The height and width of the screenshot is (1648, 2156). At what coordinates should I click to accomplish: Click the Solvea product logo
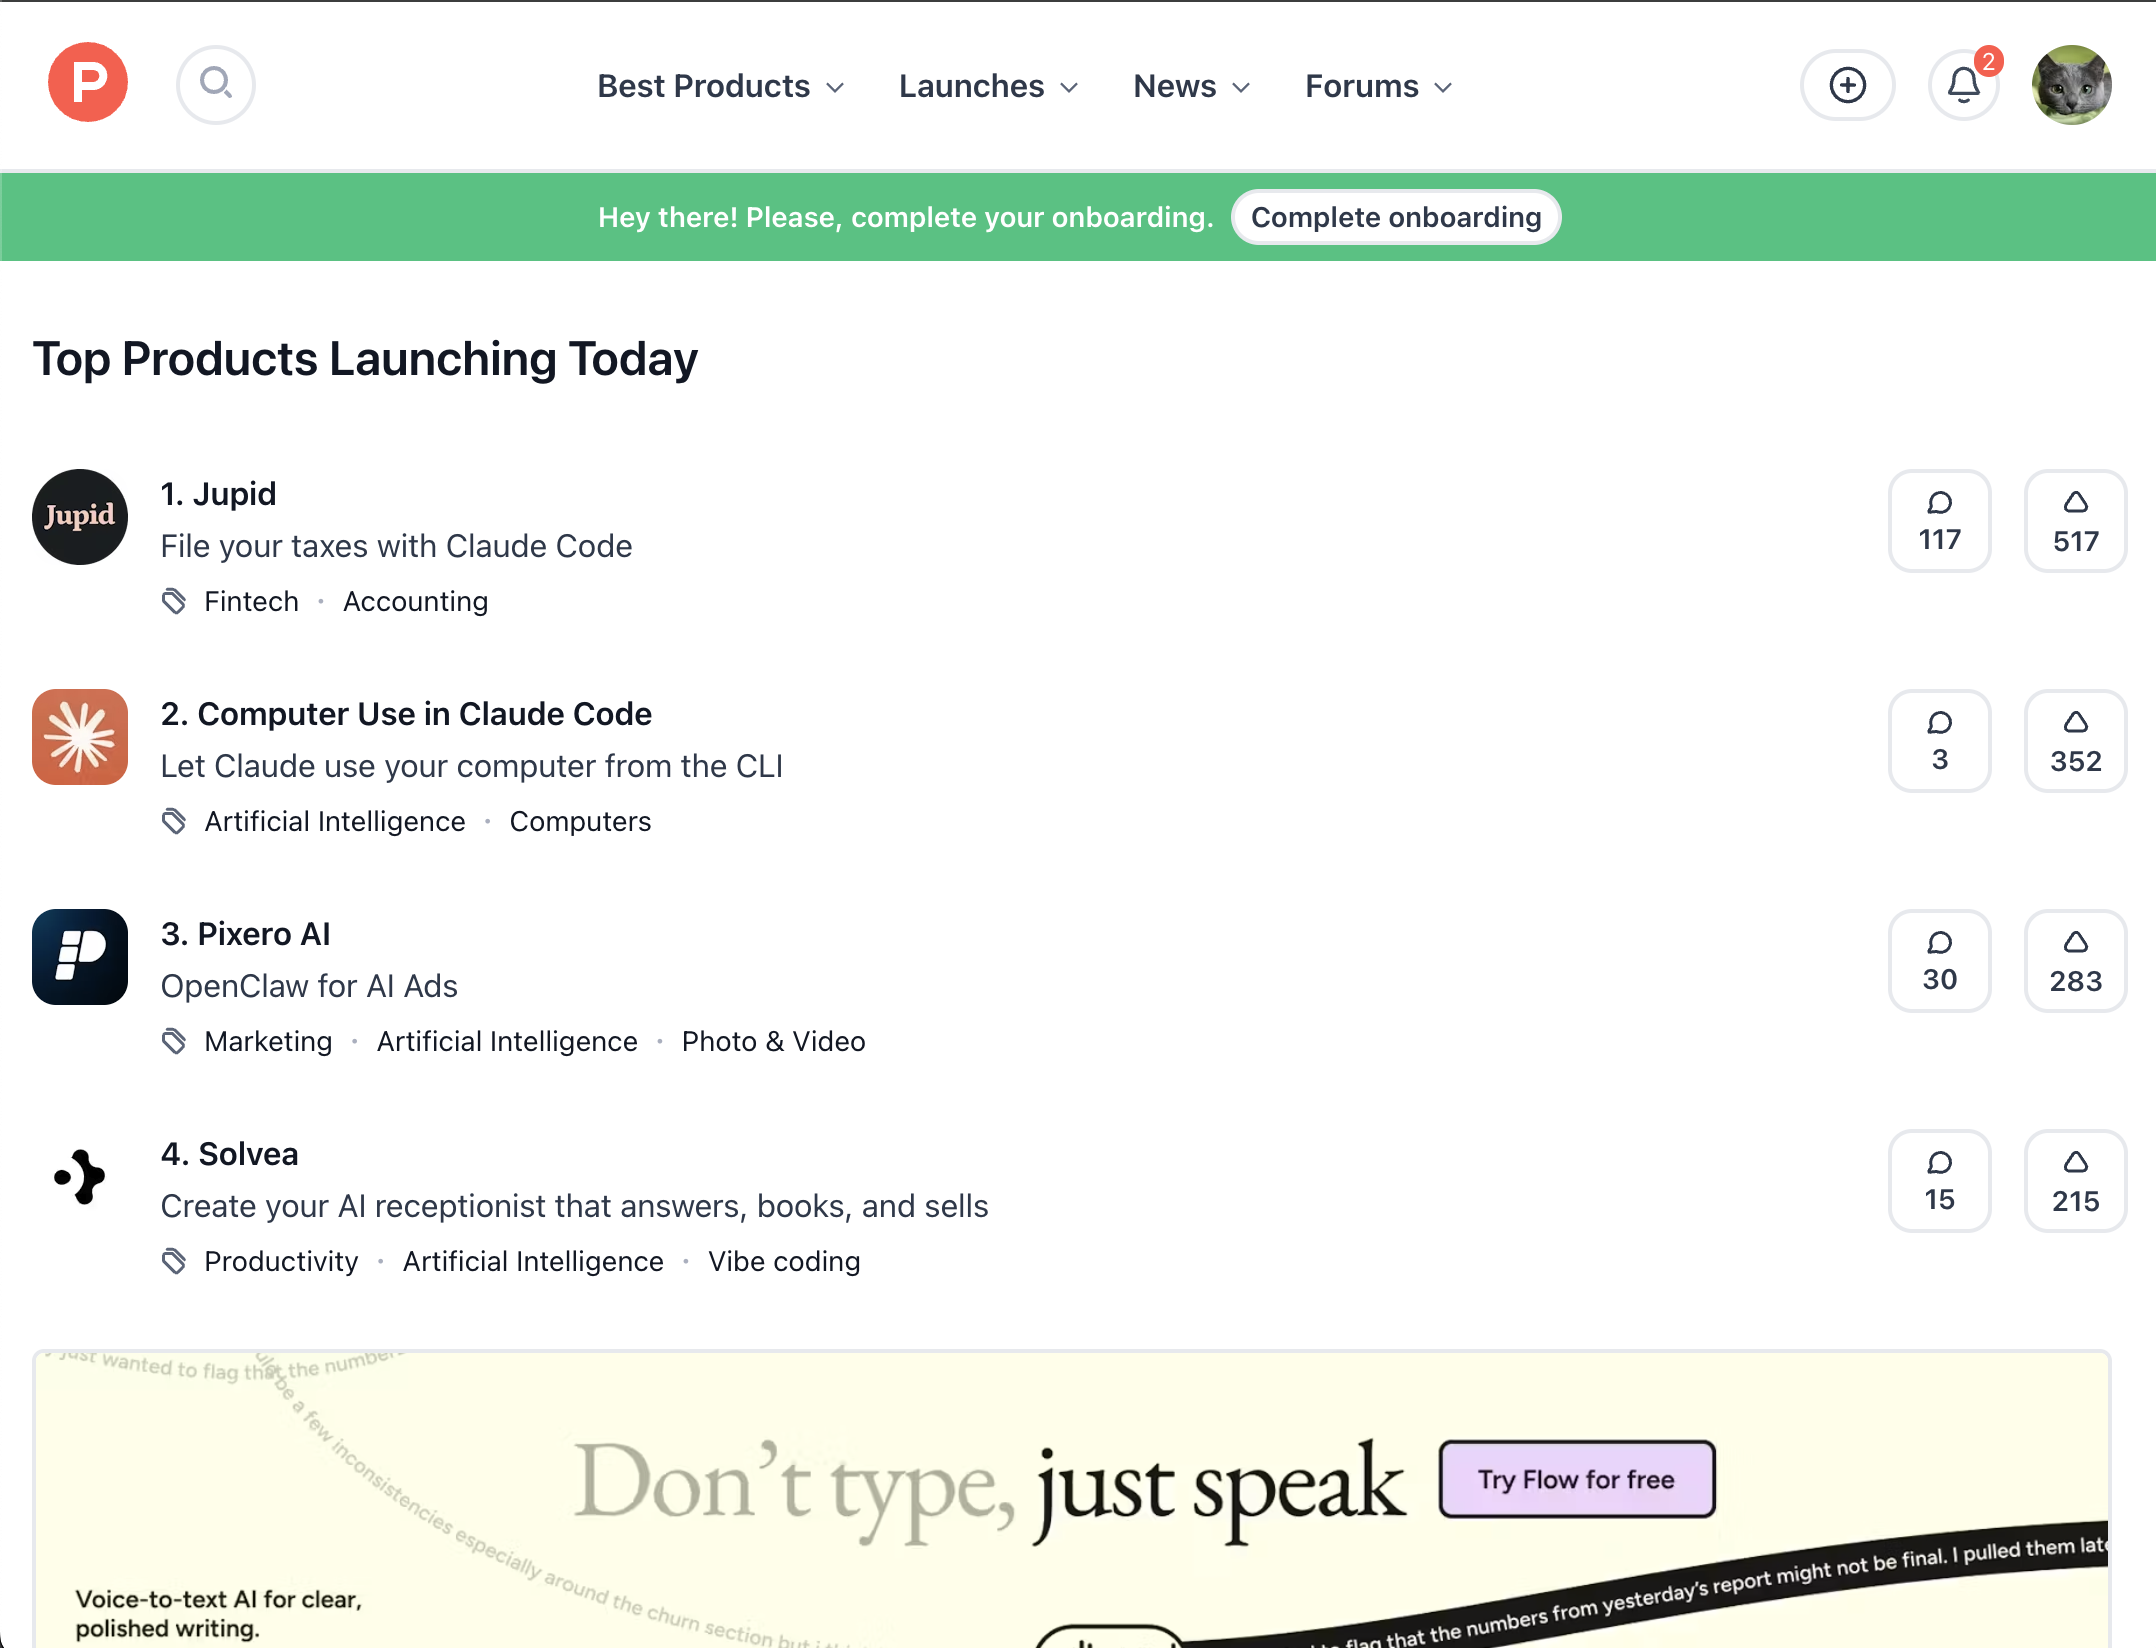[x=80, y=1177]
